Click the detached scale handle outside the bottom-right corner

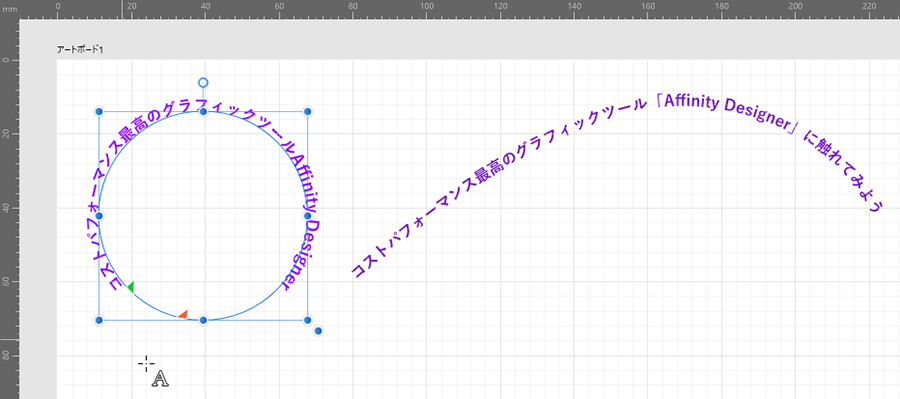[318, 331]
